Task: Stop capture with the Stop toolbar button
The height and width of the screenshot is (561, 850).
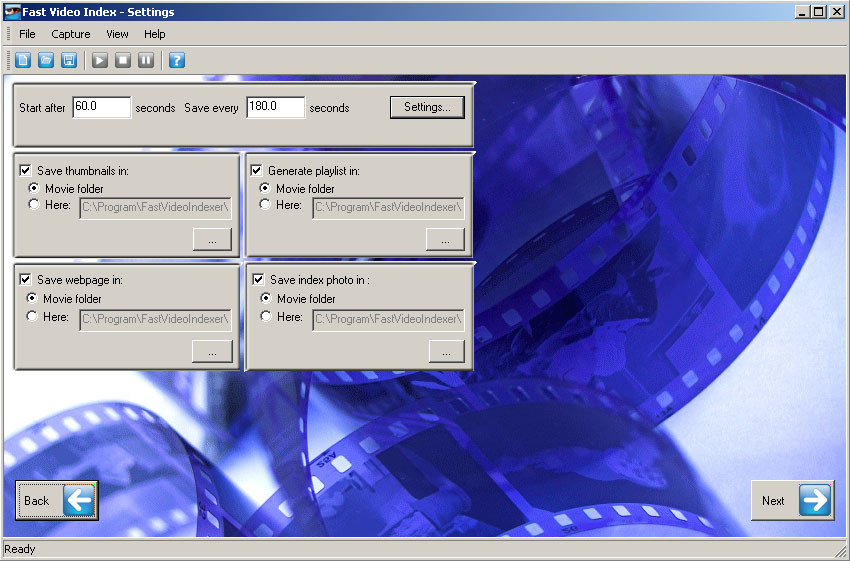Action: point(123,60)
